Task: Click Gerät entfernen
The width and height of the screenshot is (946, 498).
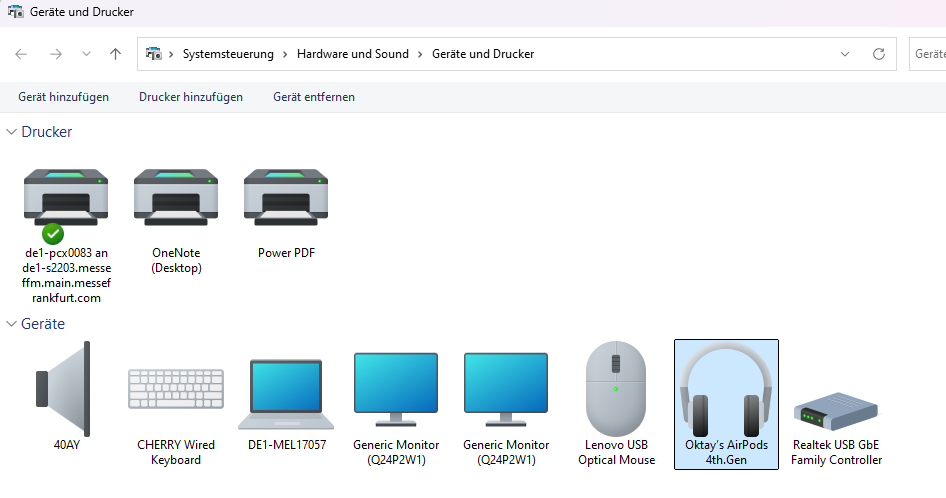Action: click(314, 97)
